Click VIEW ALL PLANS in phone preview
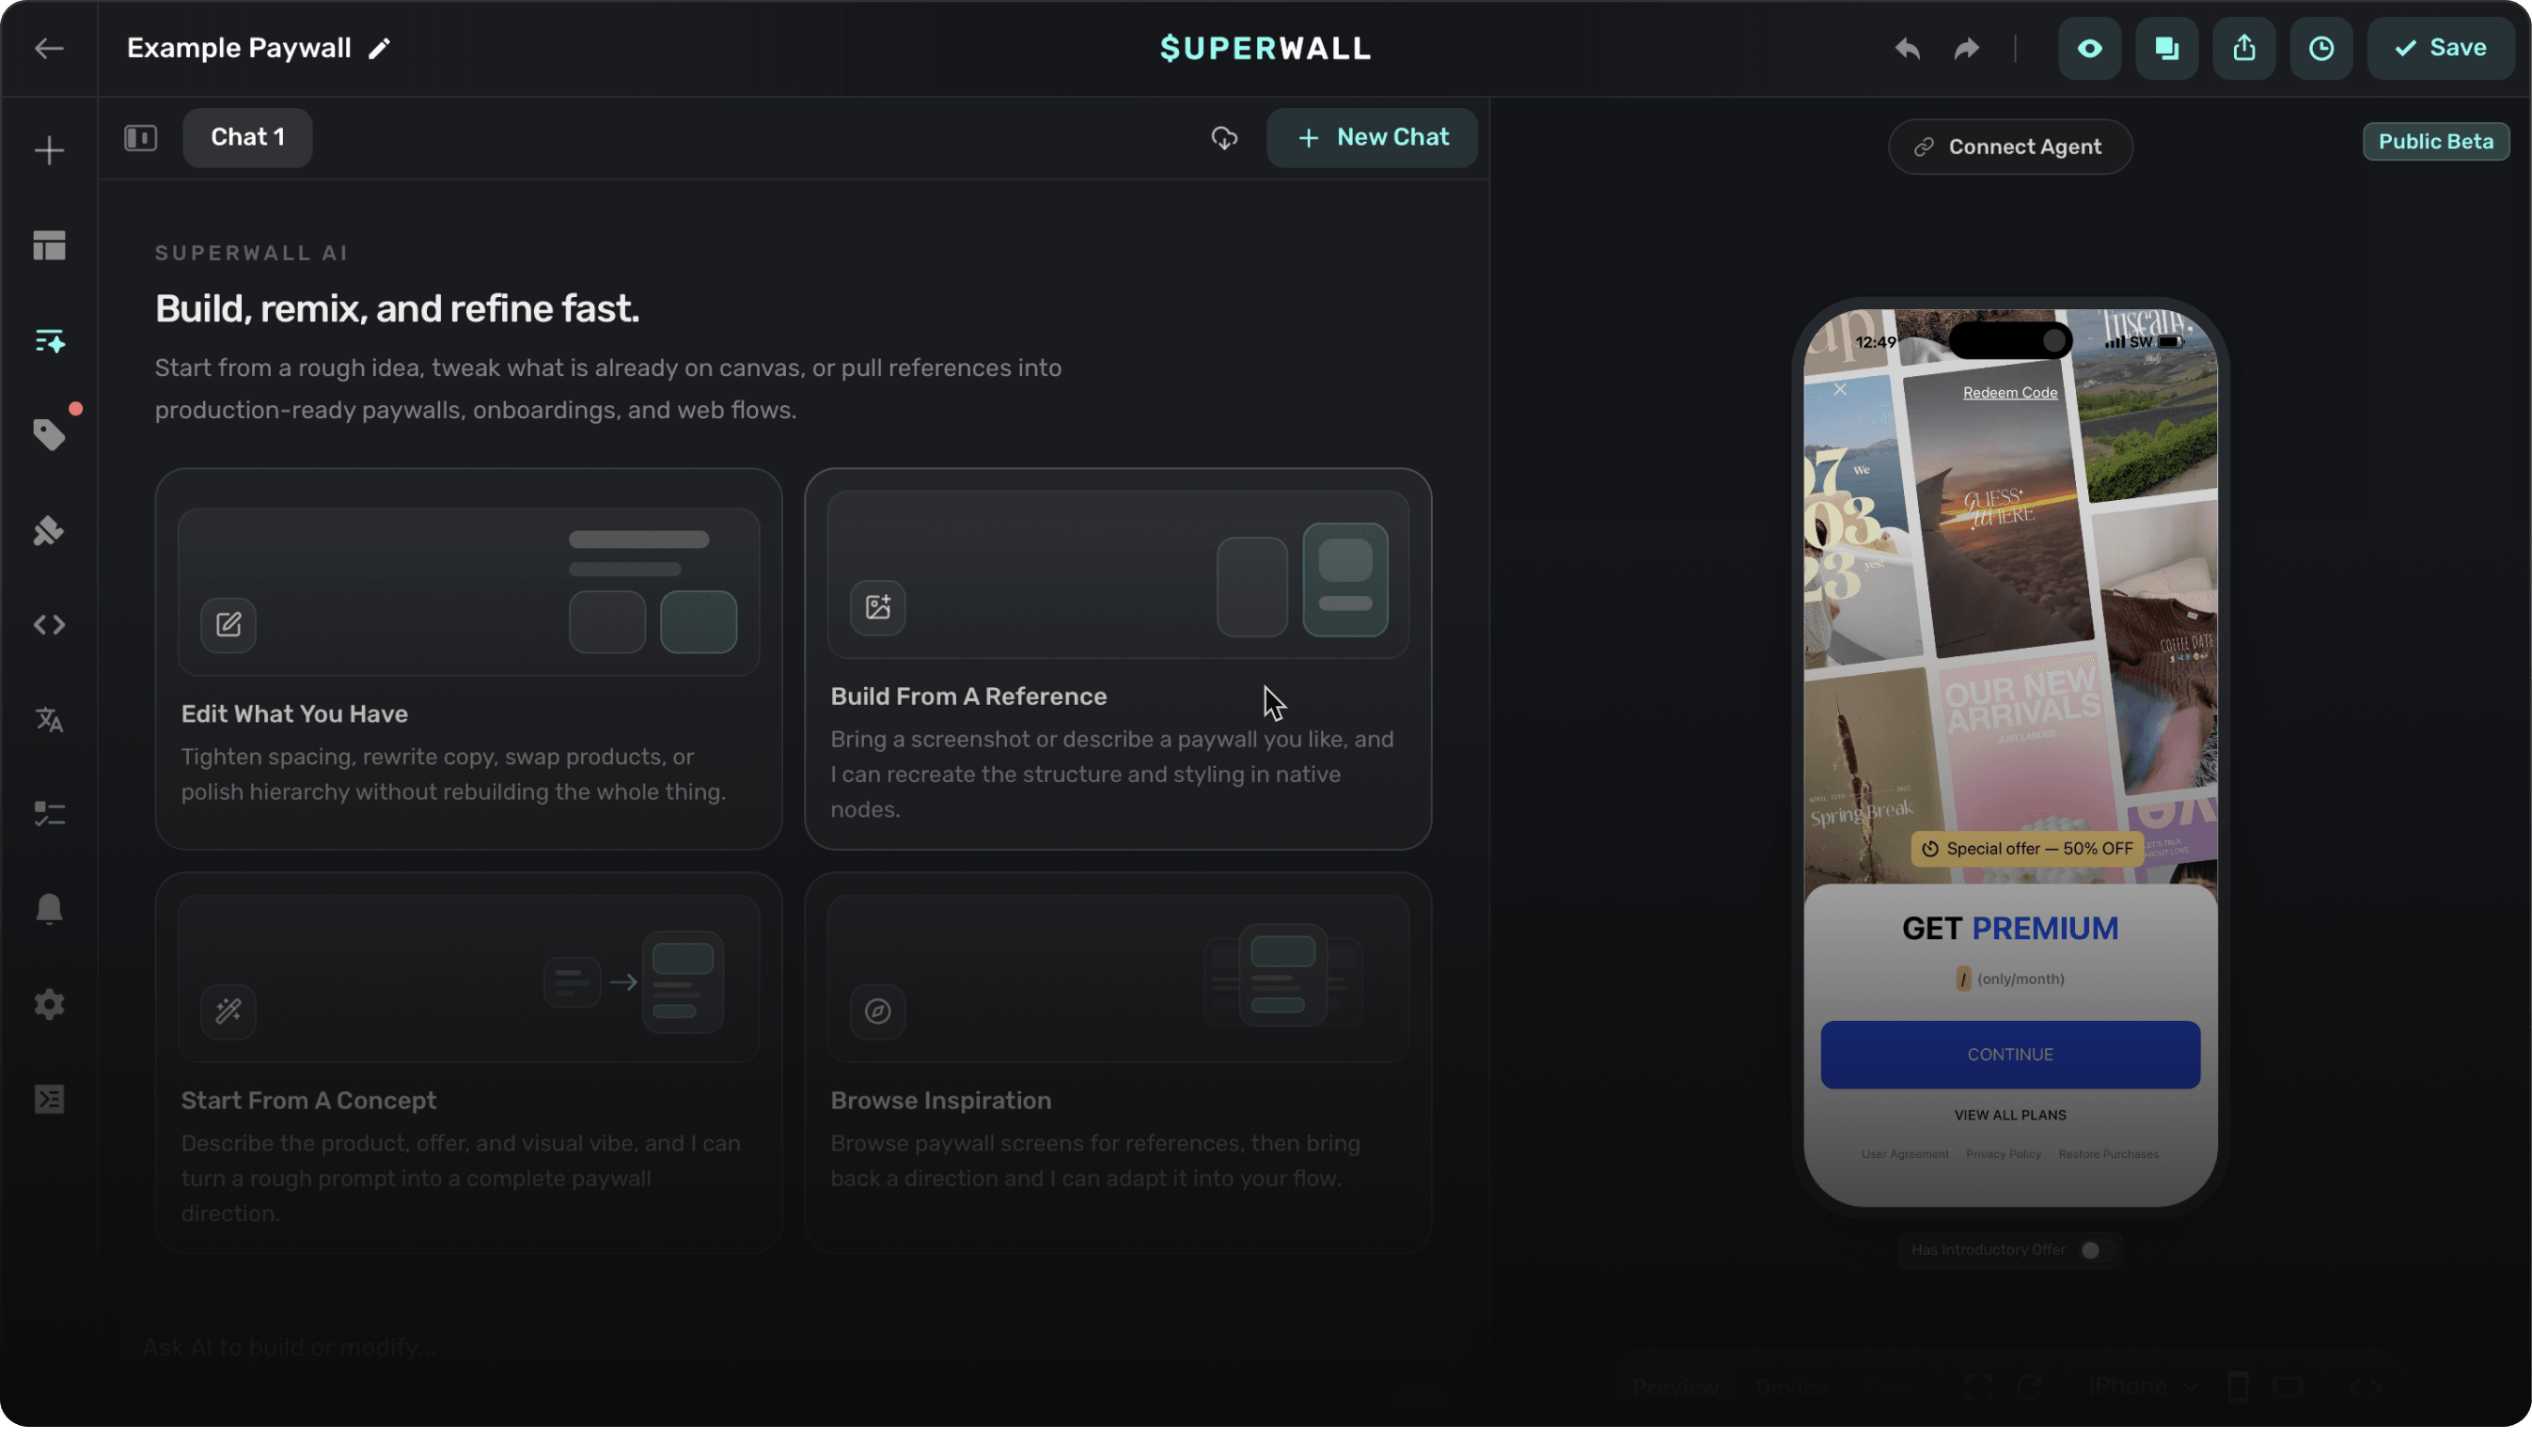Screen dimensions: 2532x1456 point(2009,1115)
